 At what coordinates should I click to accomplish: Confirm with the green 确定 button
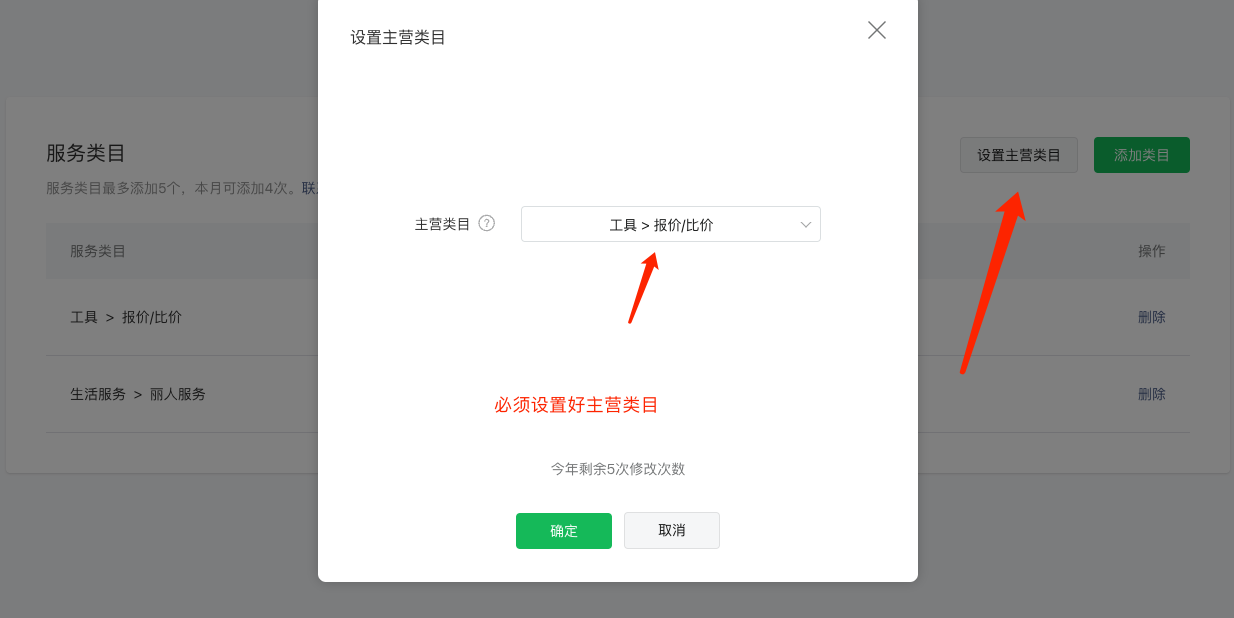[x=564, y=531]
